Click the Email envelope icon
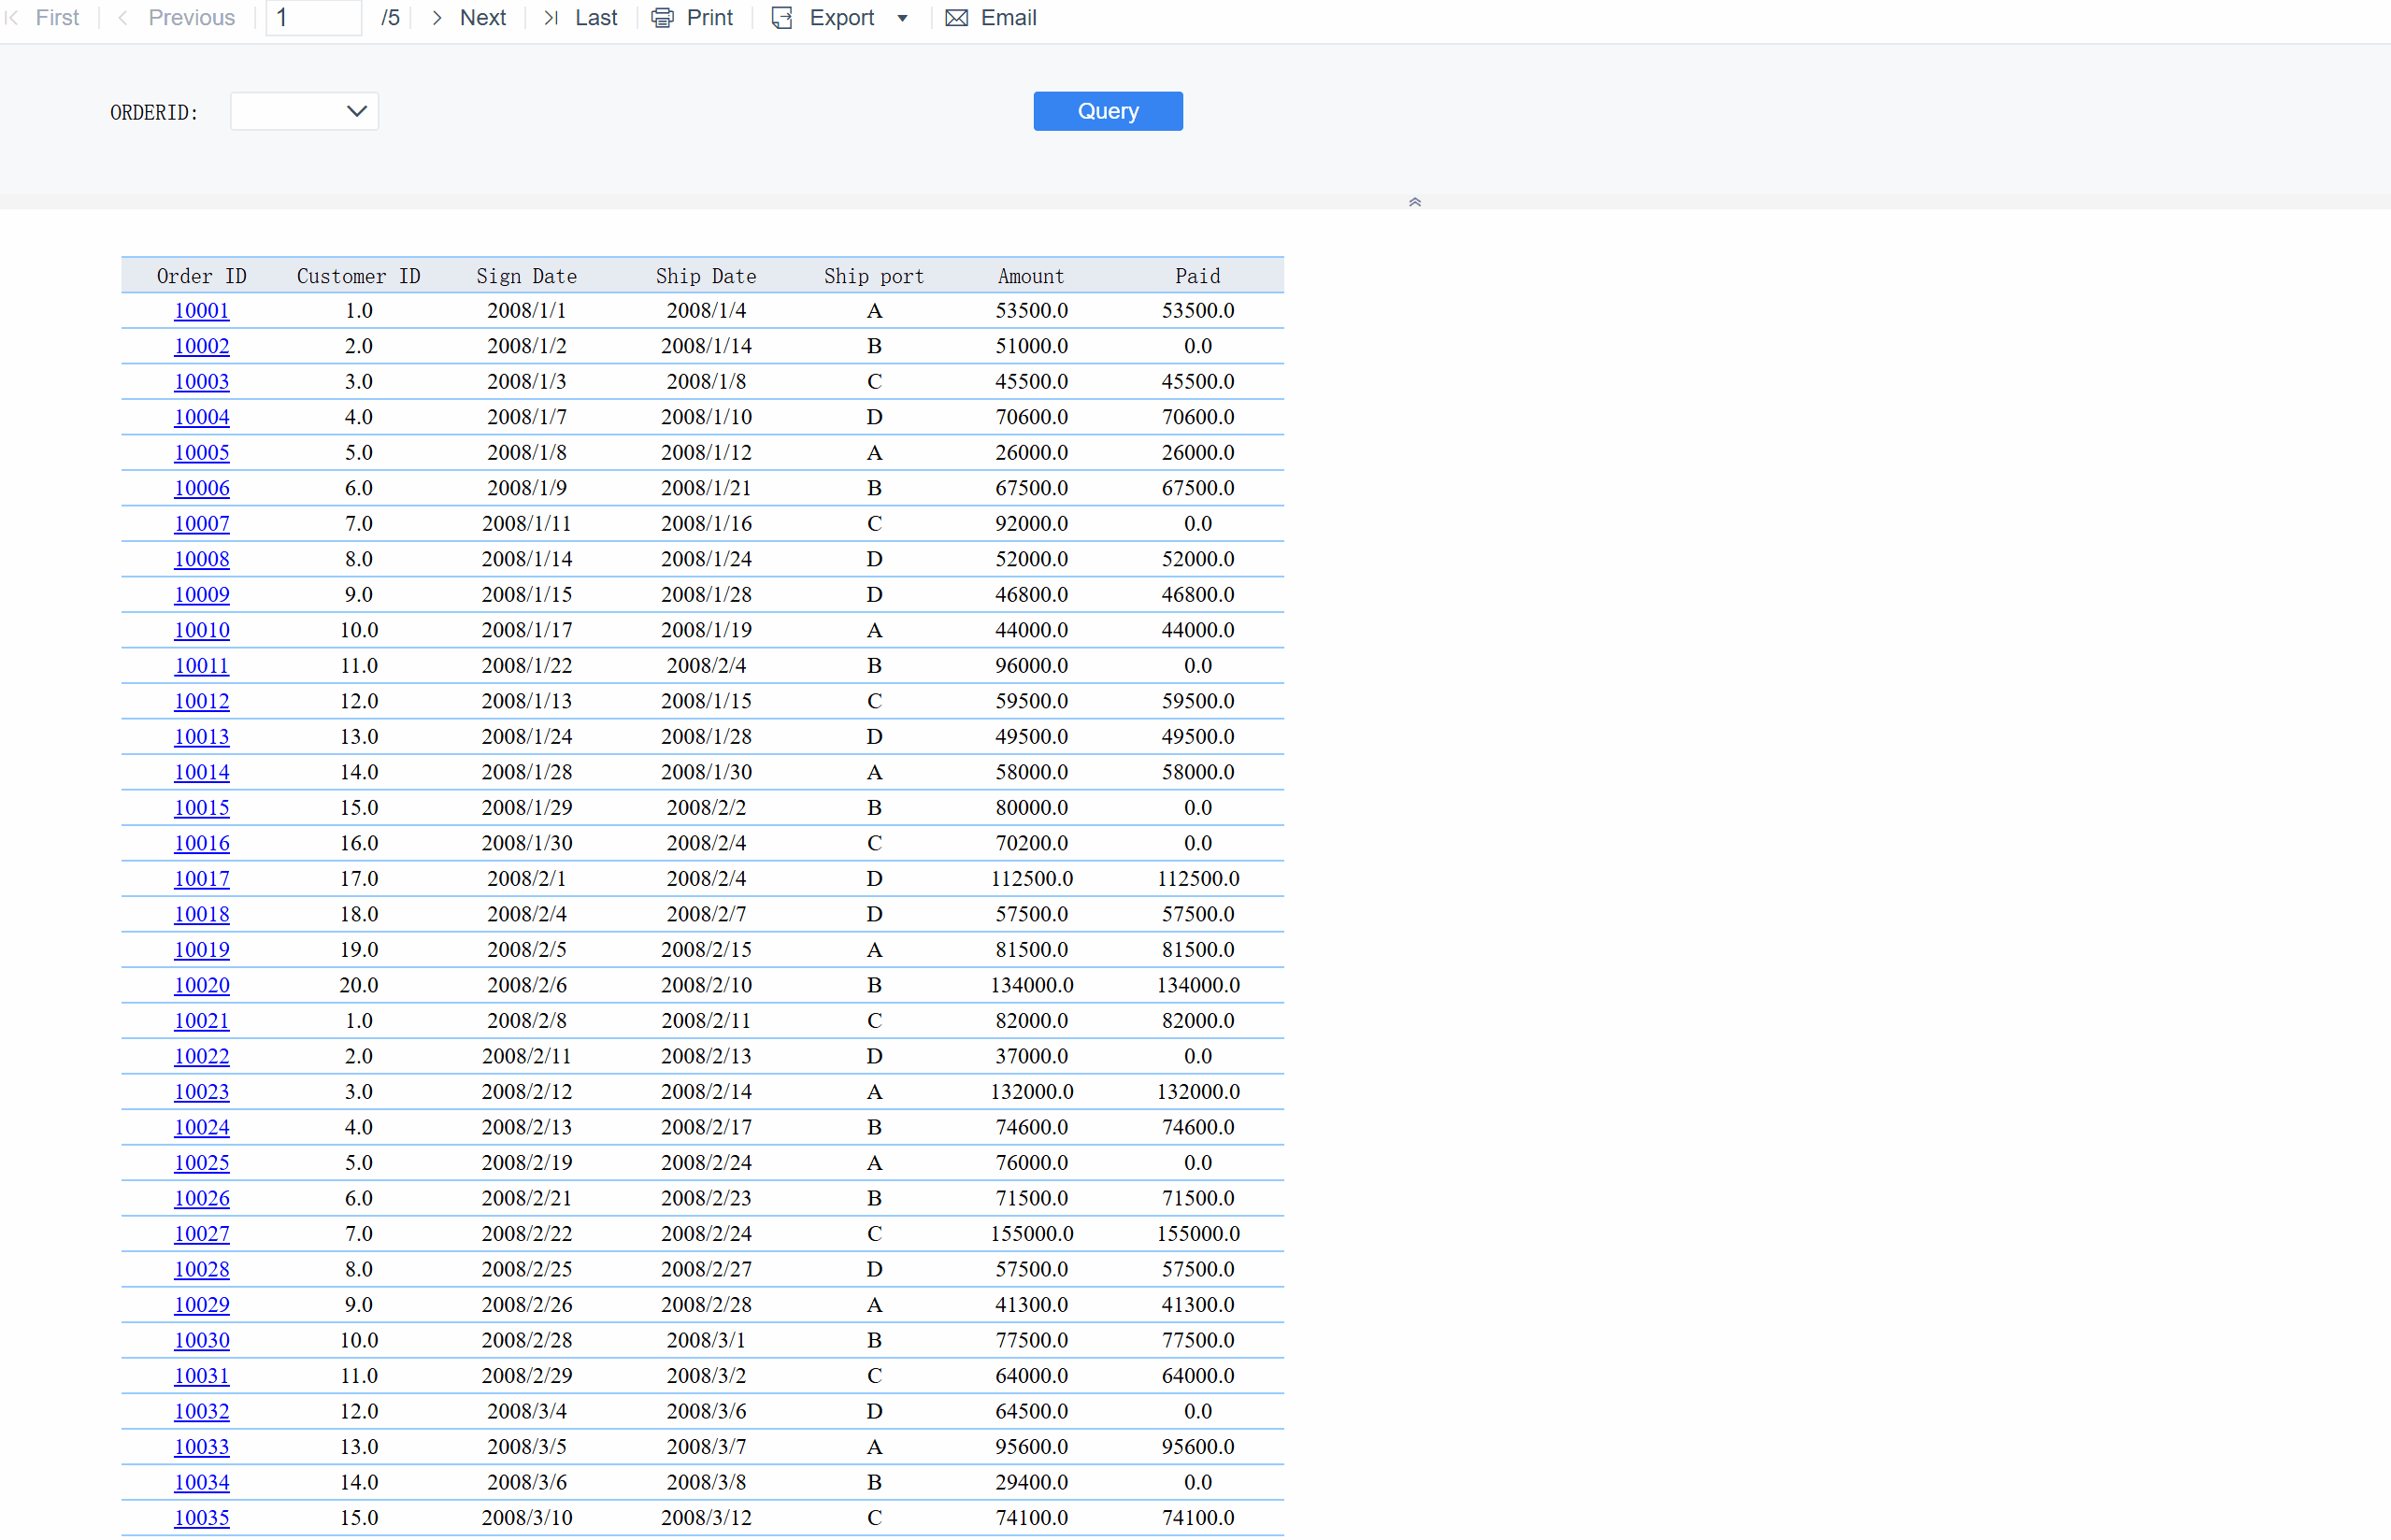 pos(956,18)
